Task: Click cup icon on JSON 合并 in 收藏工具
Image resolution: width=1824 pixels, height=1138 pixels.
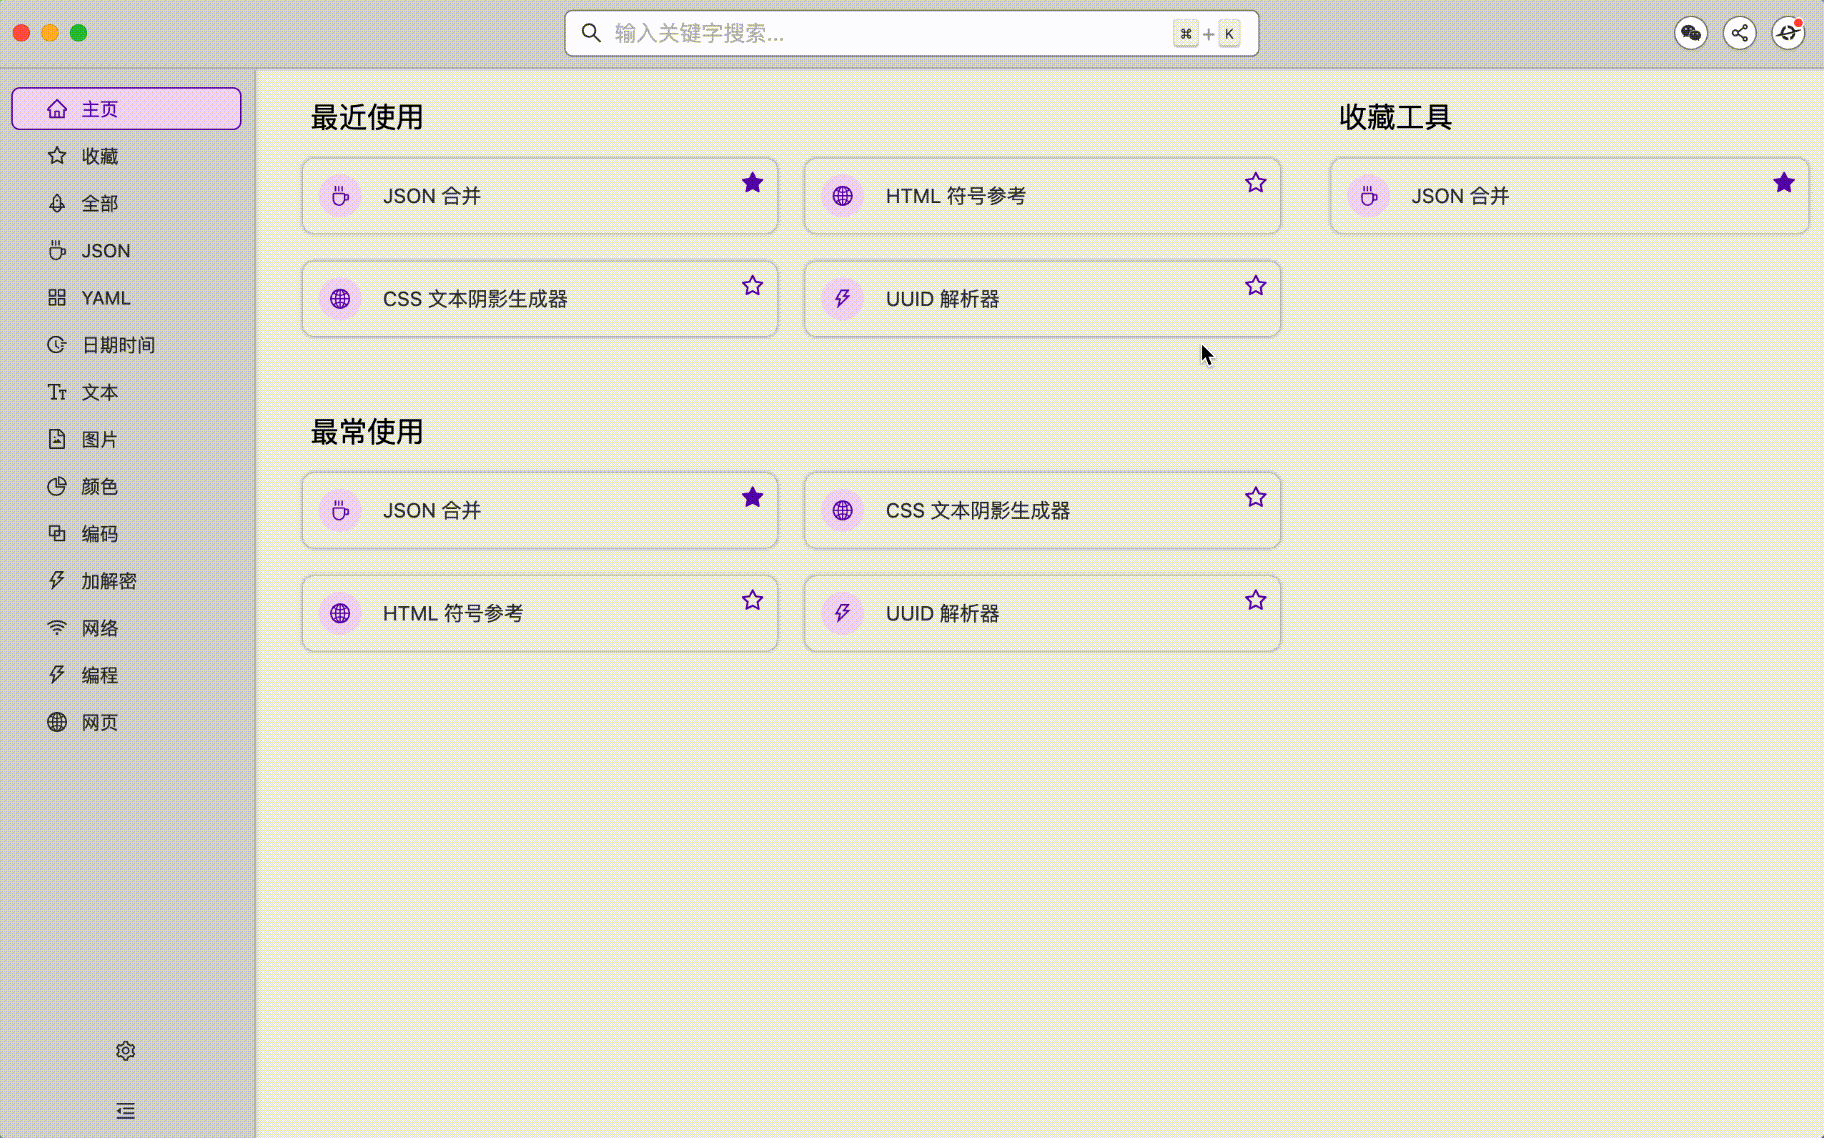Action: click(x=1368, y=196)
